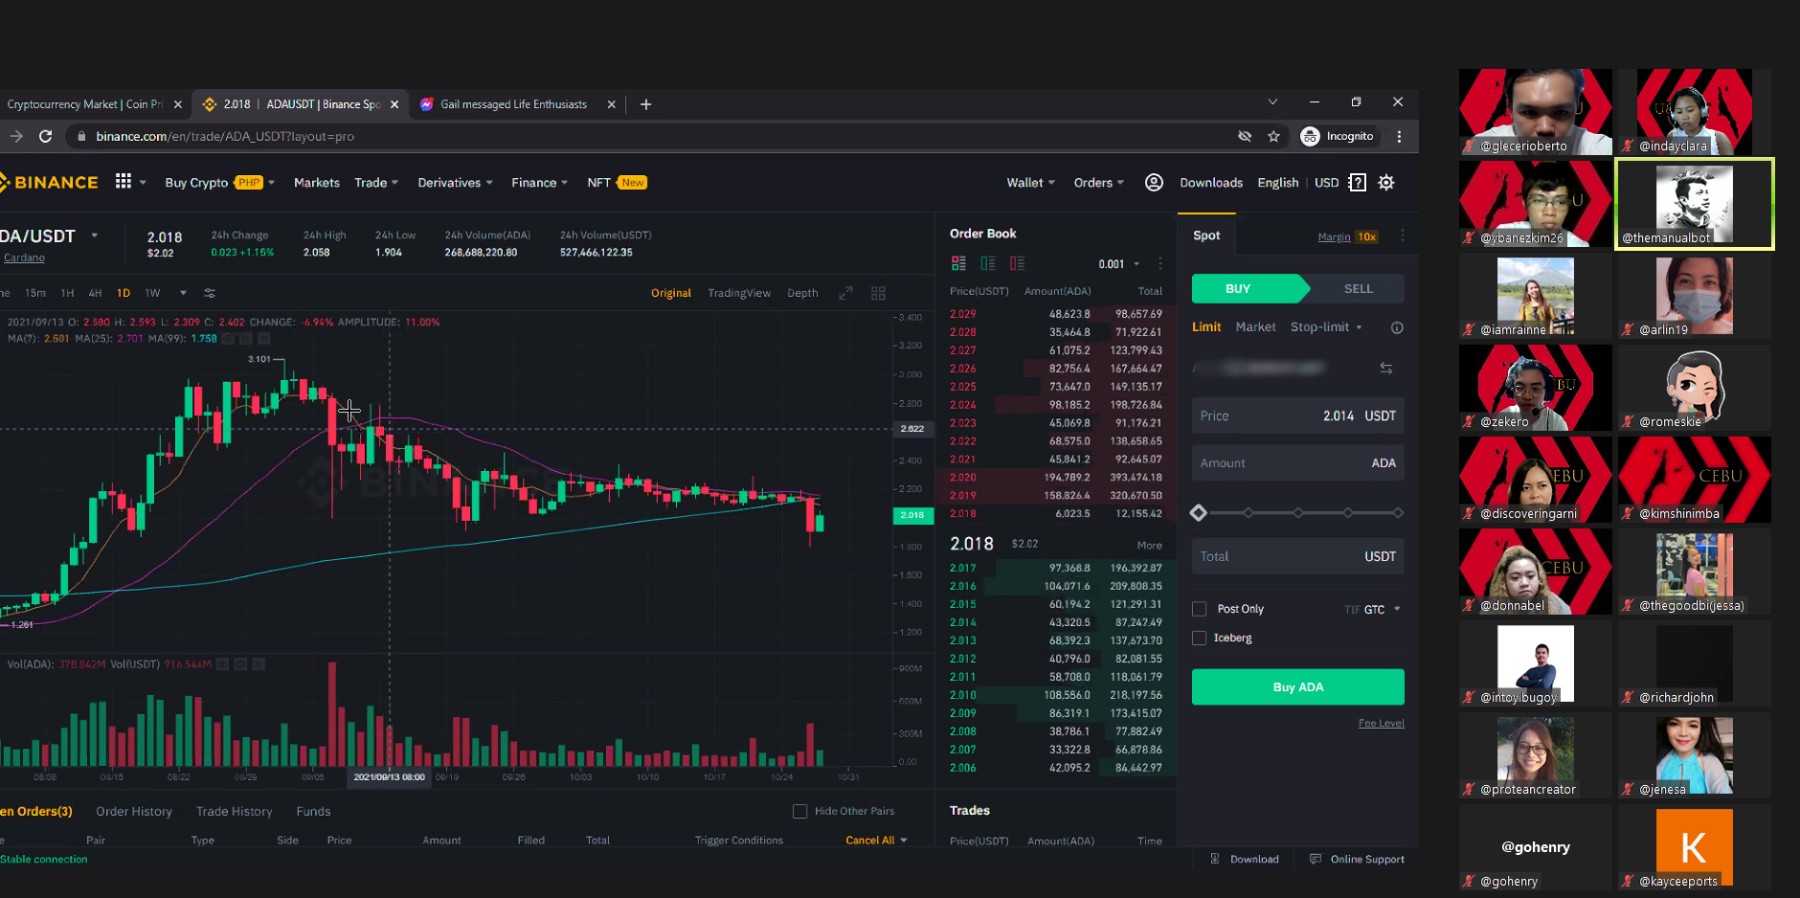Open the Trade History tab
1800x898 pixels.
[x=234, y=811]
